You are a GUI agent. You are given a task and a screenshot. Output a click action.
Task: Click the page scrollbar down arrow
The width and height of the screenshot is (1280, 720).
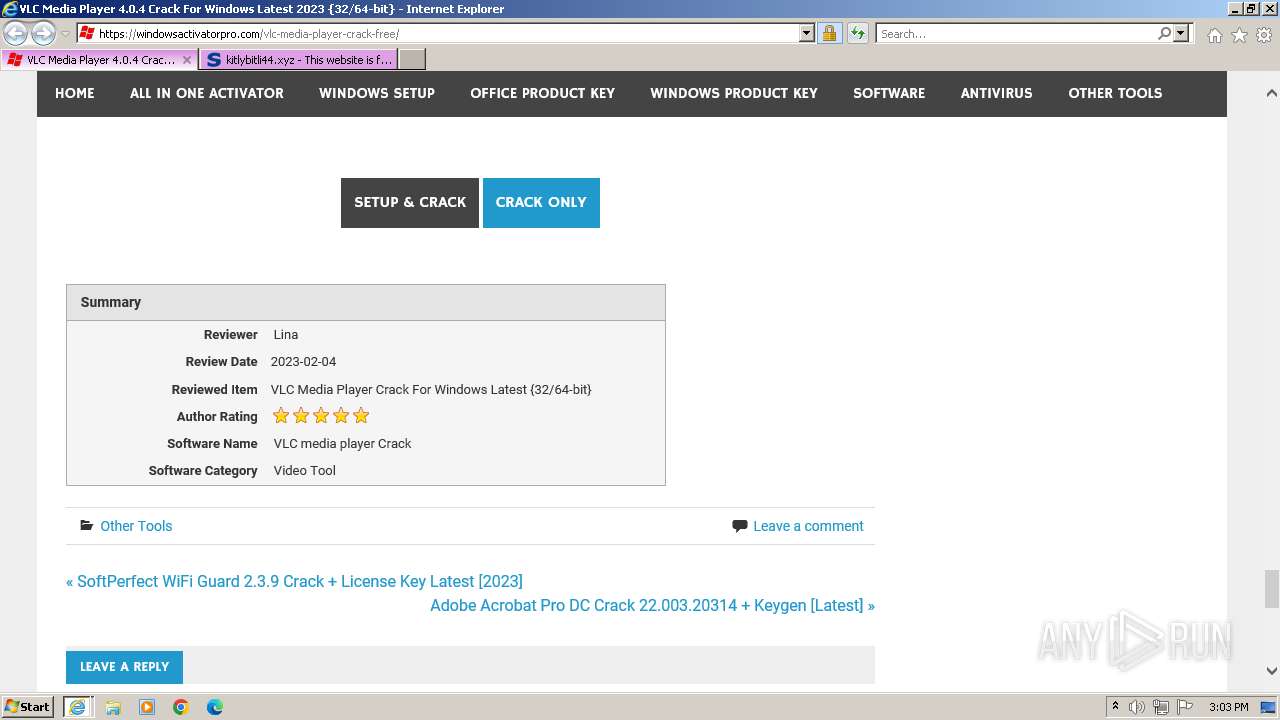pyautogui.click(x=1271, y=671)
